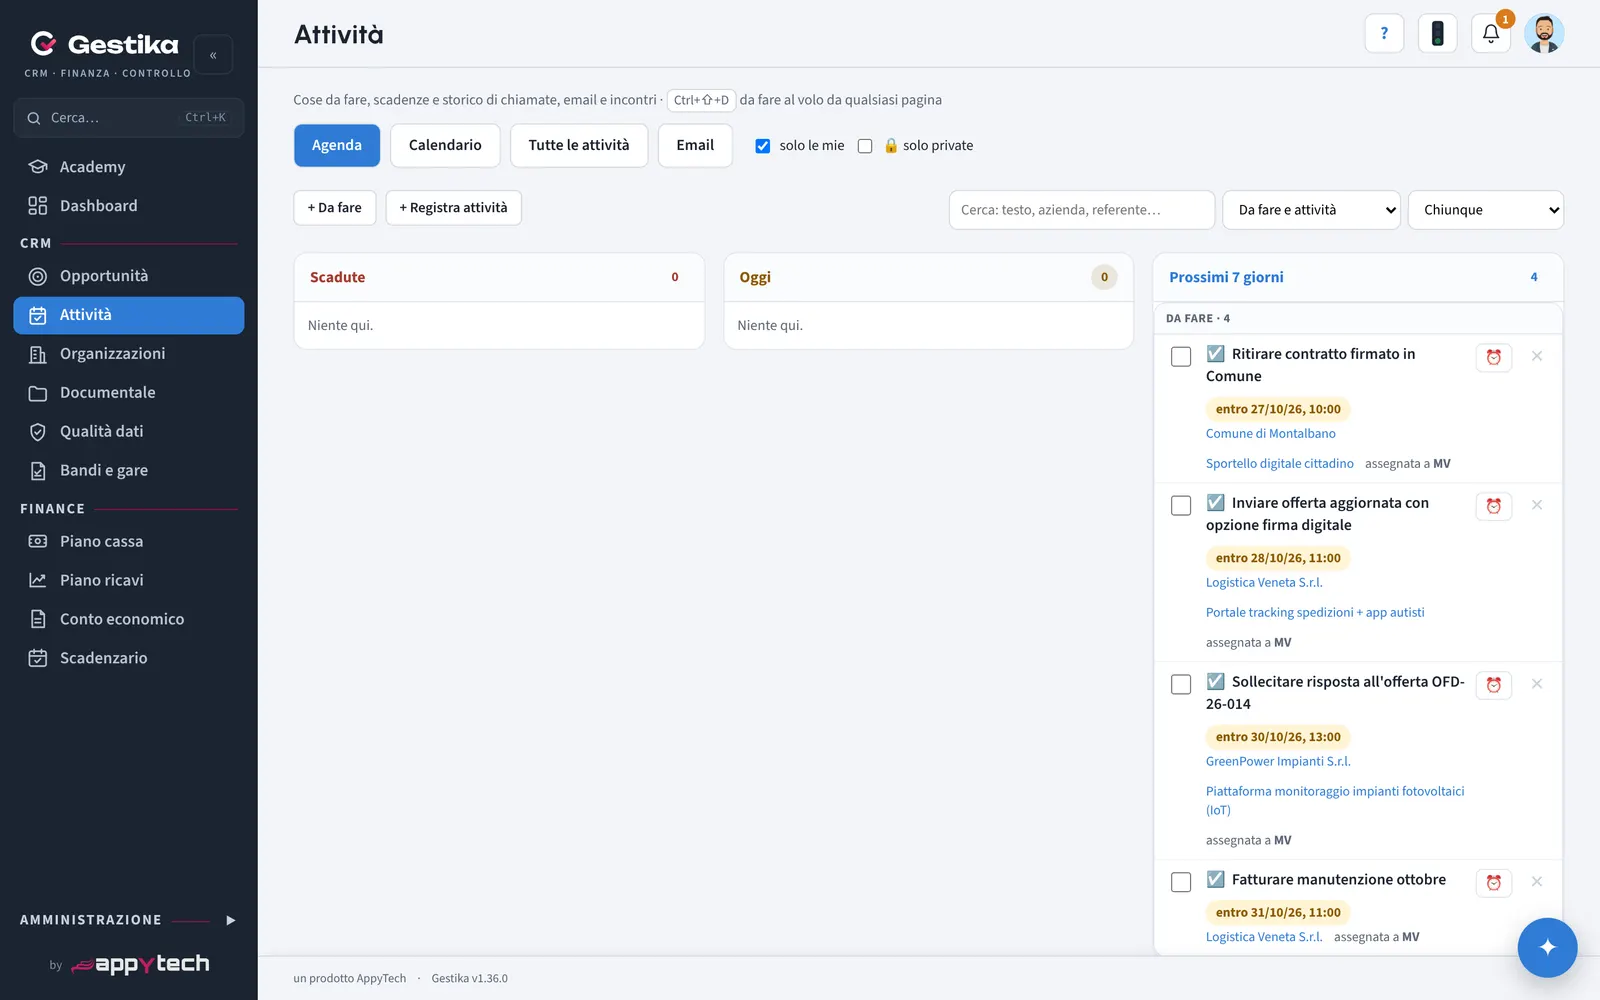The width and height of the screenshot is (1600, 1000).
Task: Focus the activity search field
Action: click(1081, 210)
